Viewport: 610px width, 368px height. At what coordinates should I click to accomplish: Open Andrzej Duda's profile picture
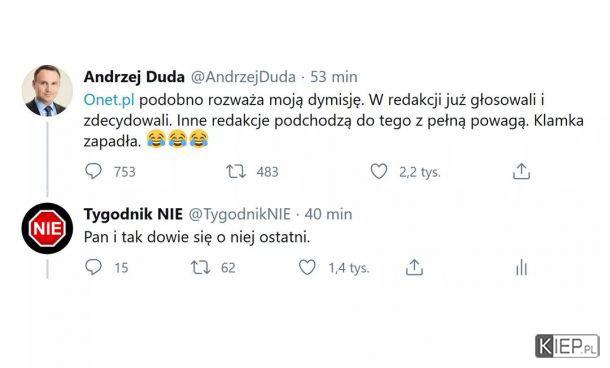47,91
